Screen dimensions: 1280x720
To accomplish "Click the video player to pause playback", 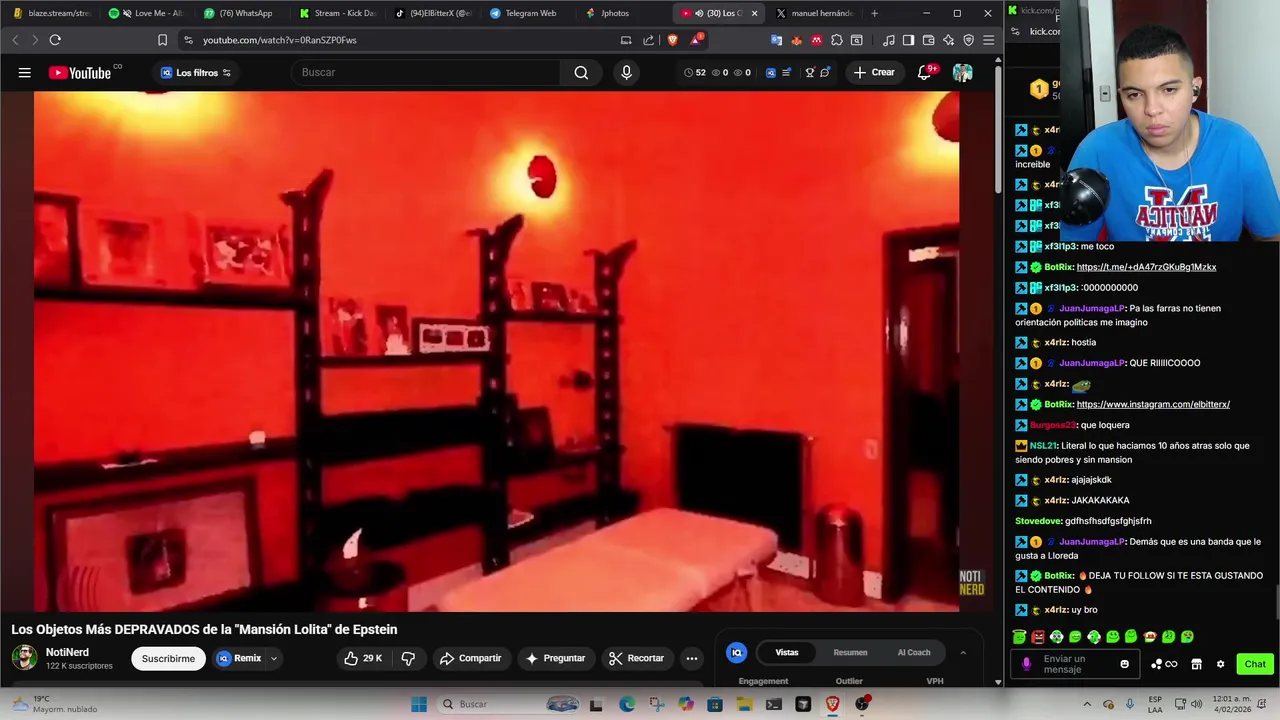I will tap(496, 351).
